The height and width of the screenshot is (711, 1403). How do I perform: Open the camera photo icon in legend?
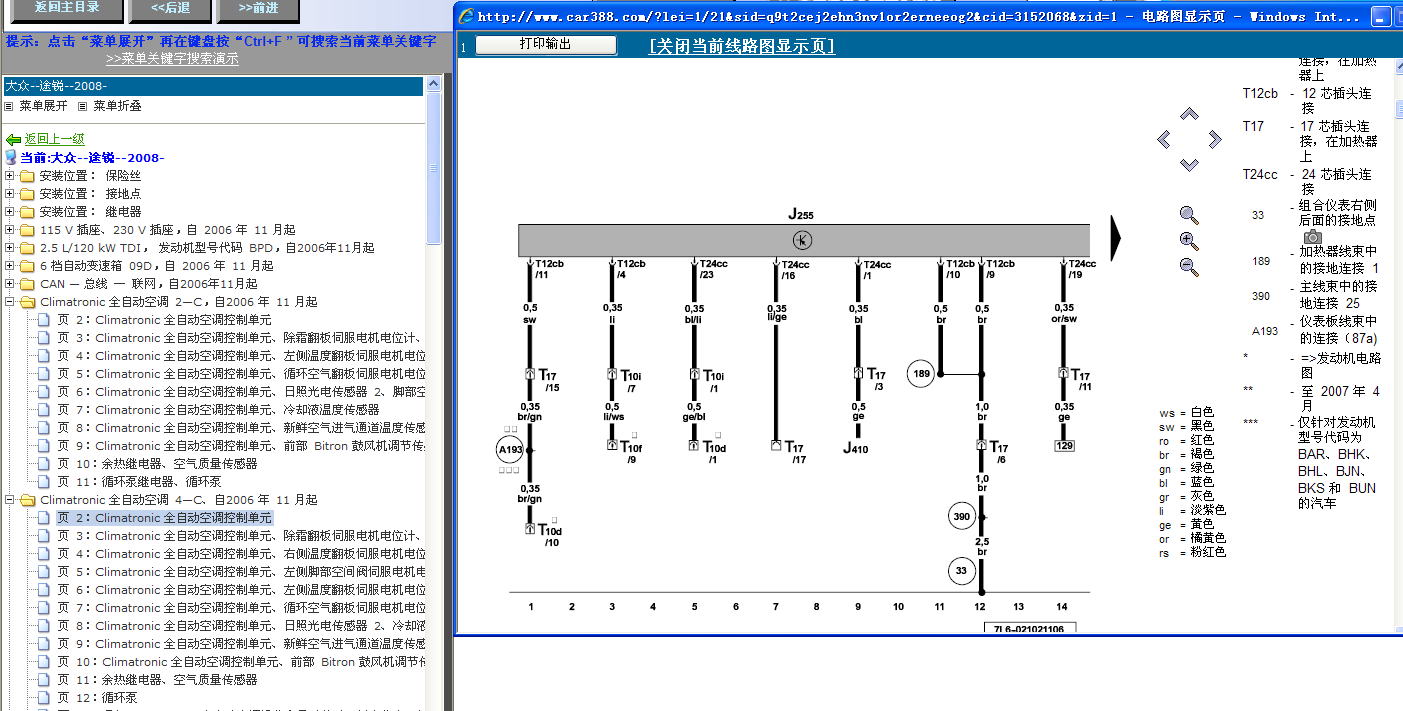[1313, 237]
